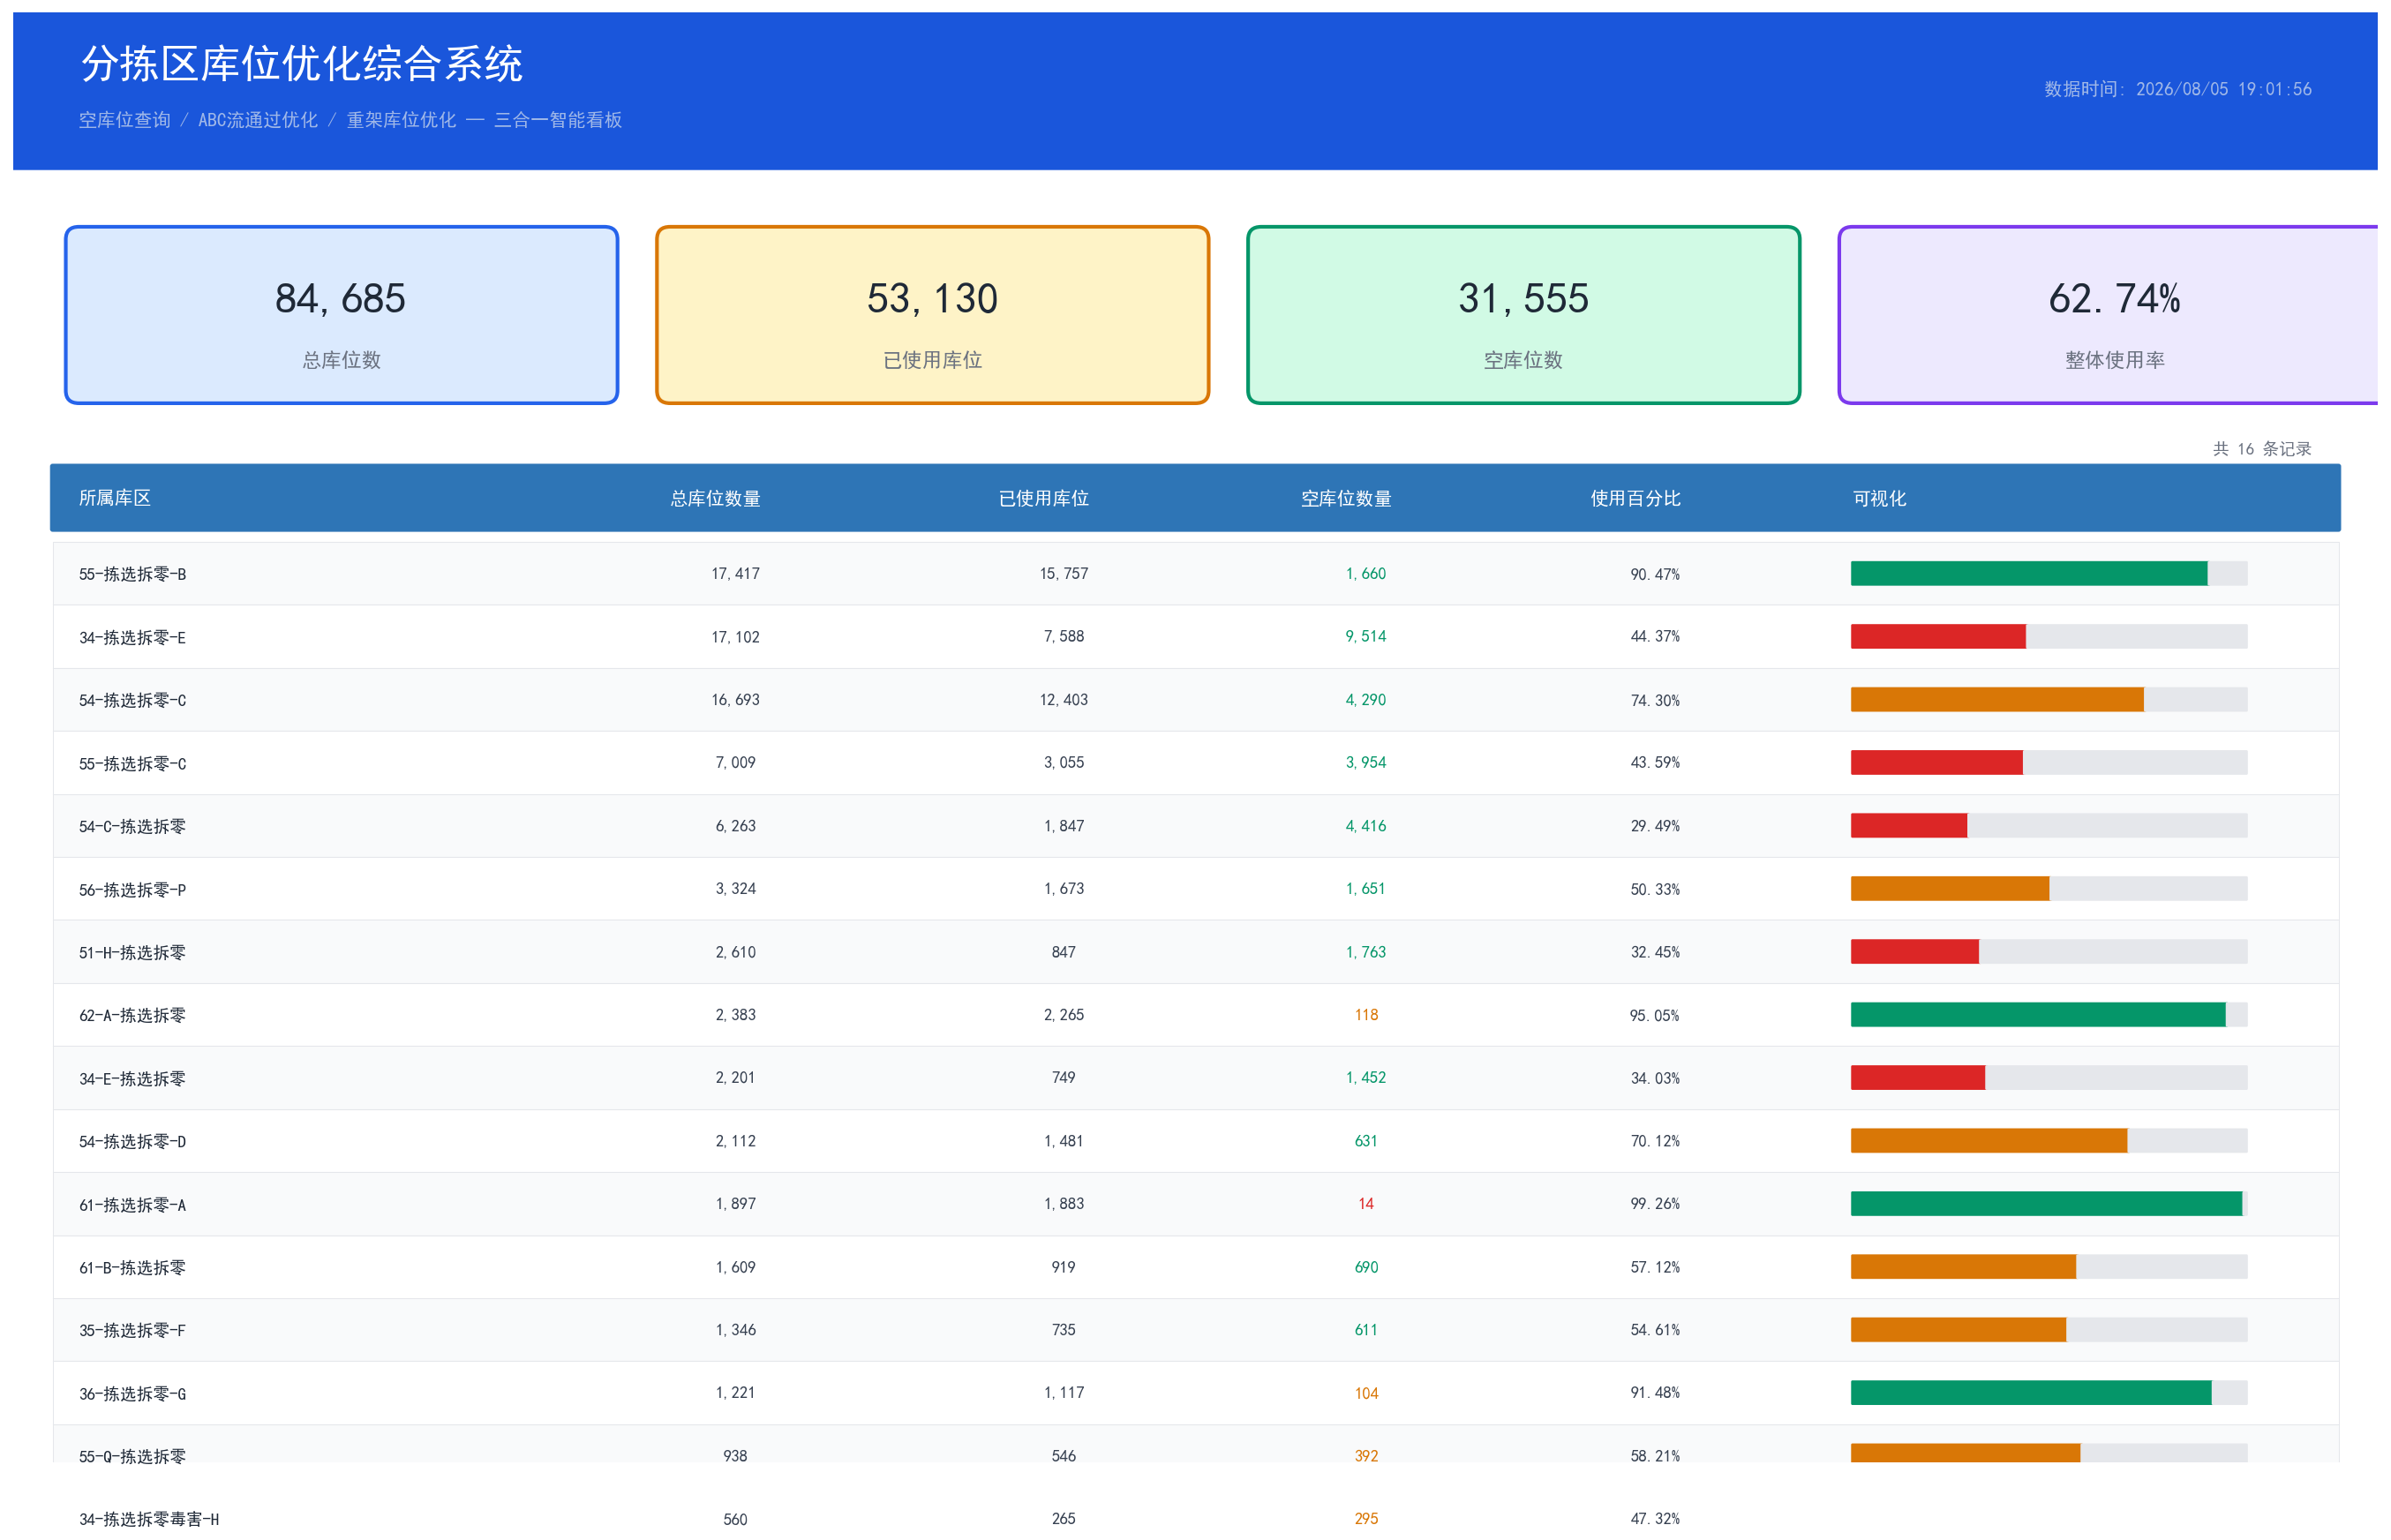Click the red empty count 14

pos(1366,1204)
